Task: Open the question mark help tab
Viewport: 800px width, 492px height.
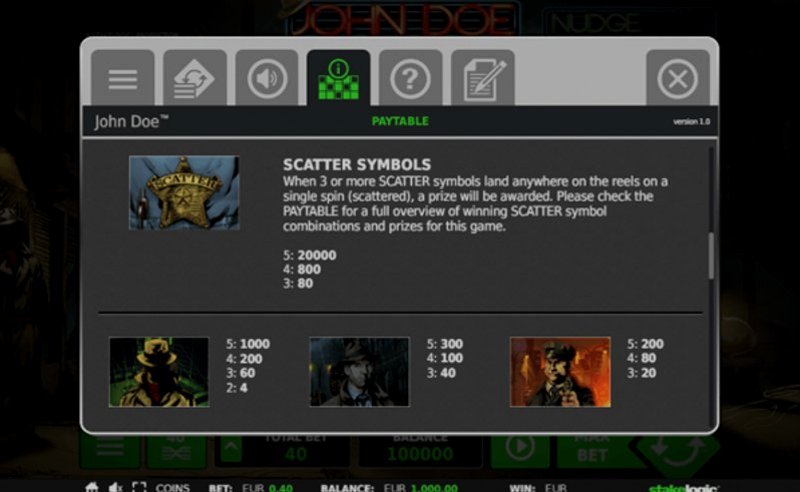Action: tap(410, 78)
